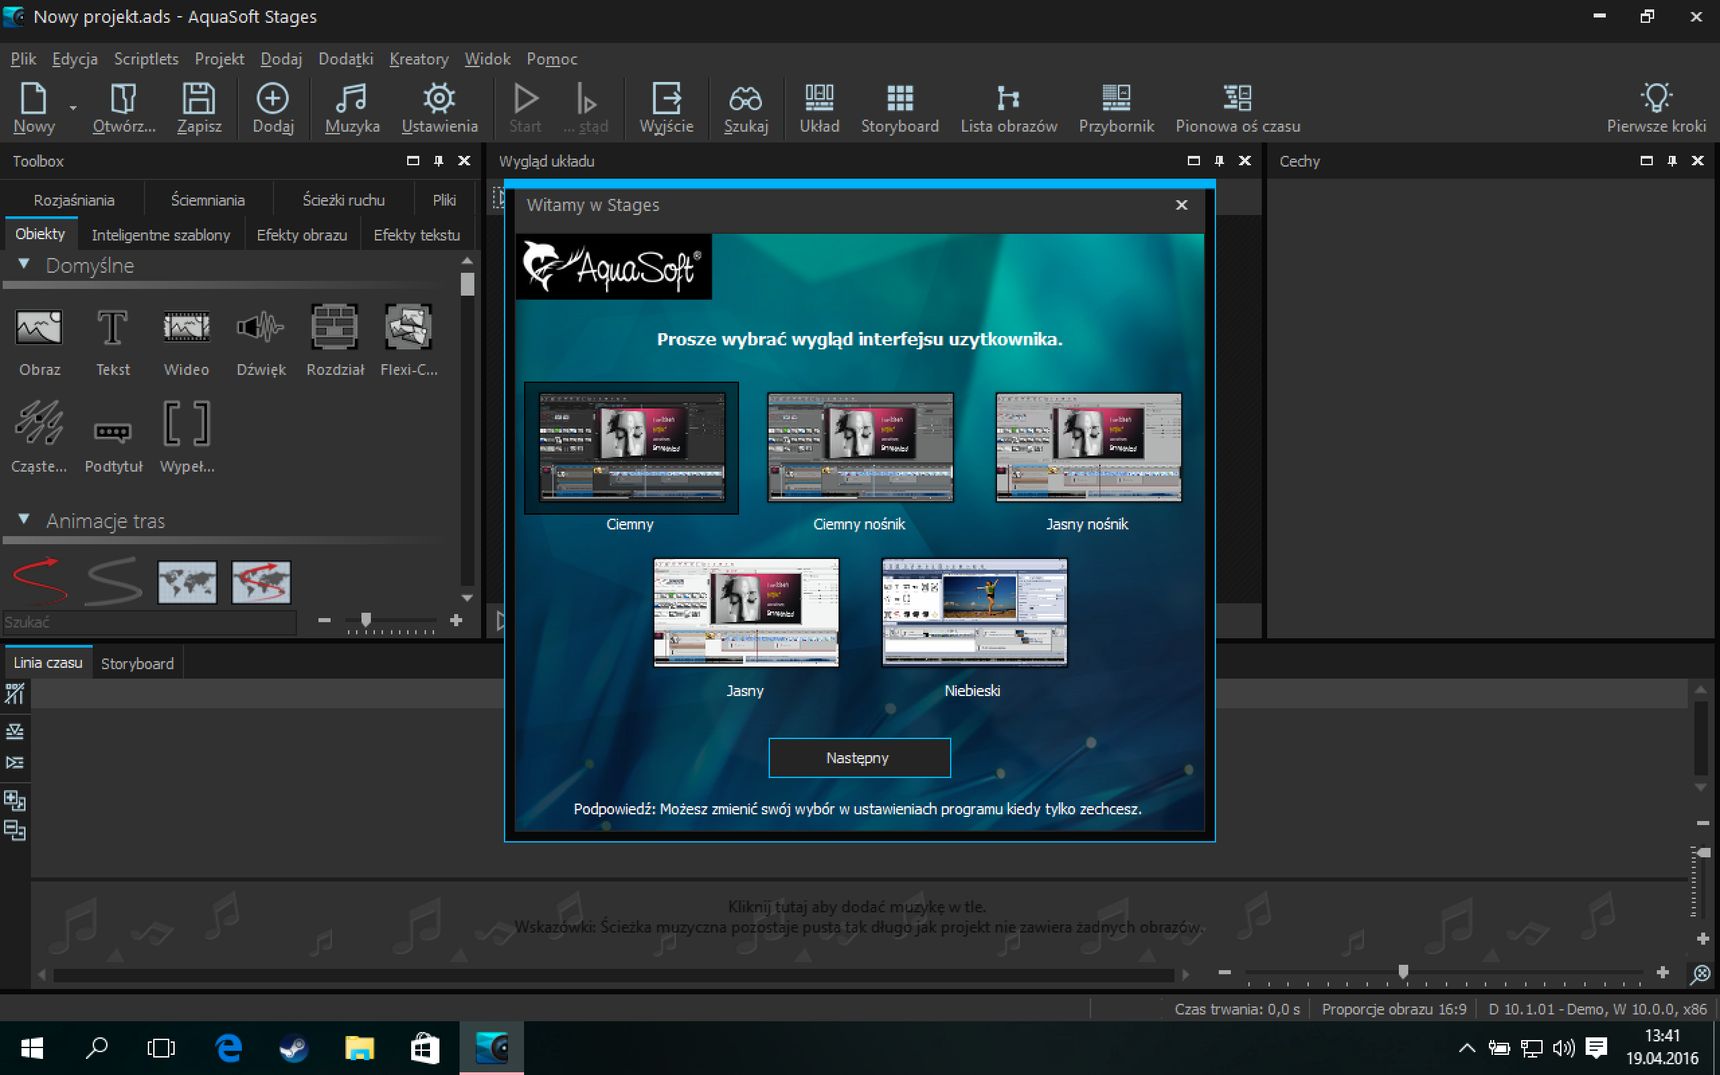1720x1075 pixels.
Task: Select the Dźwięk object in Toolbox
Action: (x=260, y=341)
